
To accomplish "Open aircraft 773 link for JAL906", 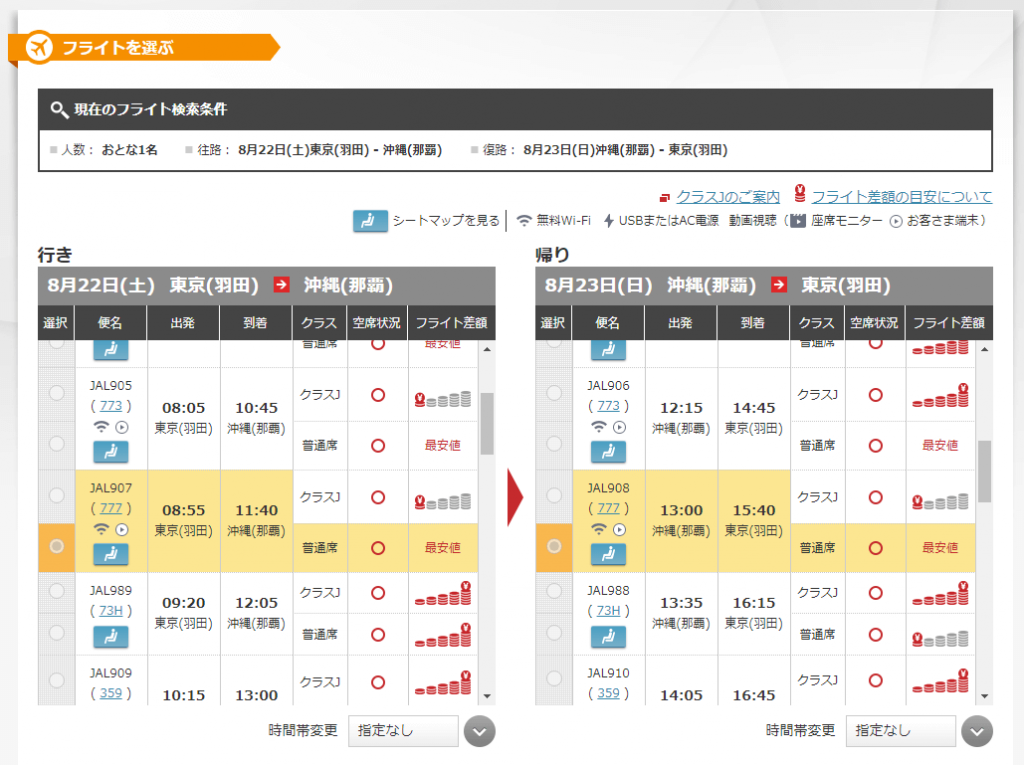I will coord(609,406).
